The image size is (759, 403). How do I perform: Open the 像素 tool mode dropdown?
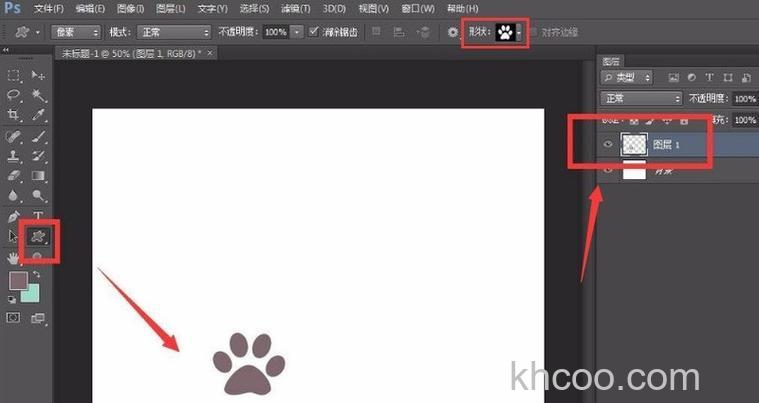point(76,32)
